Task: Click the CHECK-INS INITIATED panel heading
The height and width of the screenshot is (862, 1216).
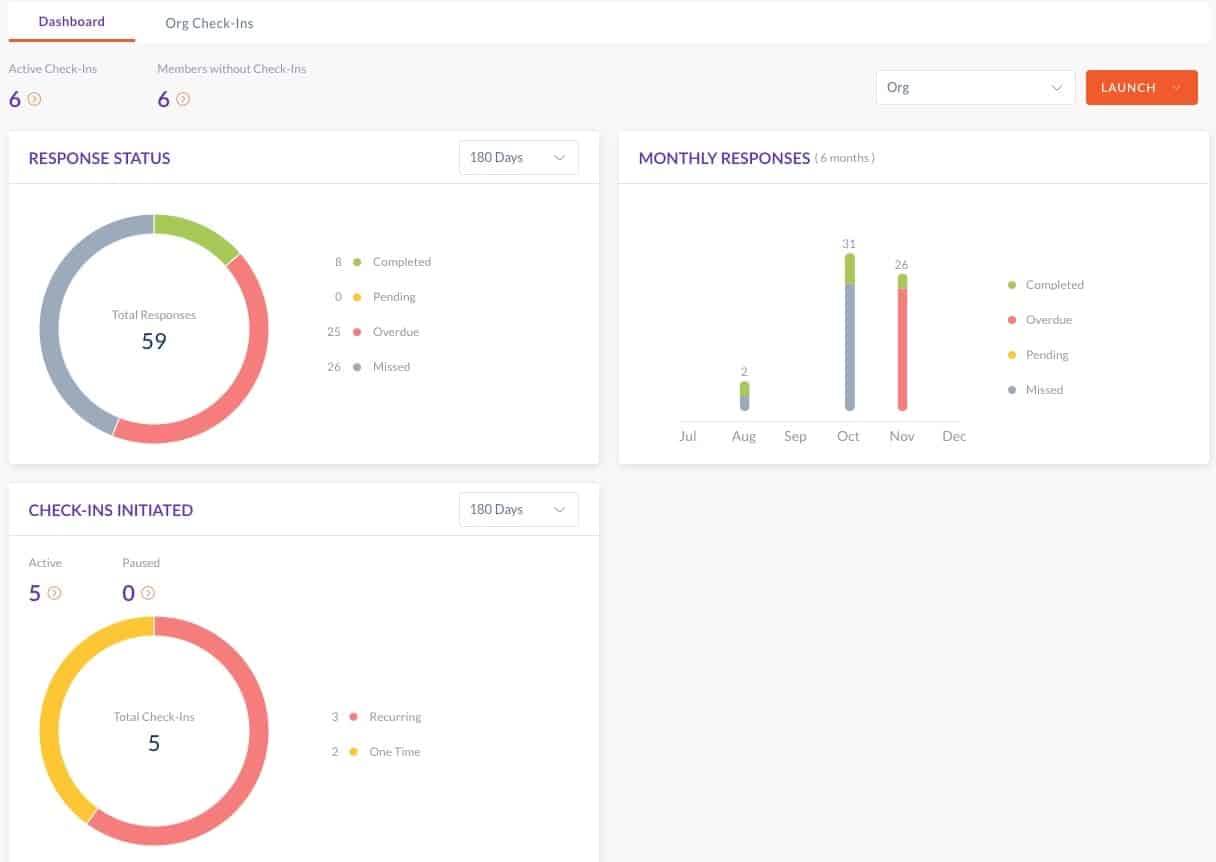Action: 111,510
